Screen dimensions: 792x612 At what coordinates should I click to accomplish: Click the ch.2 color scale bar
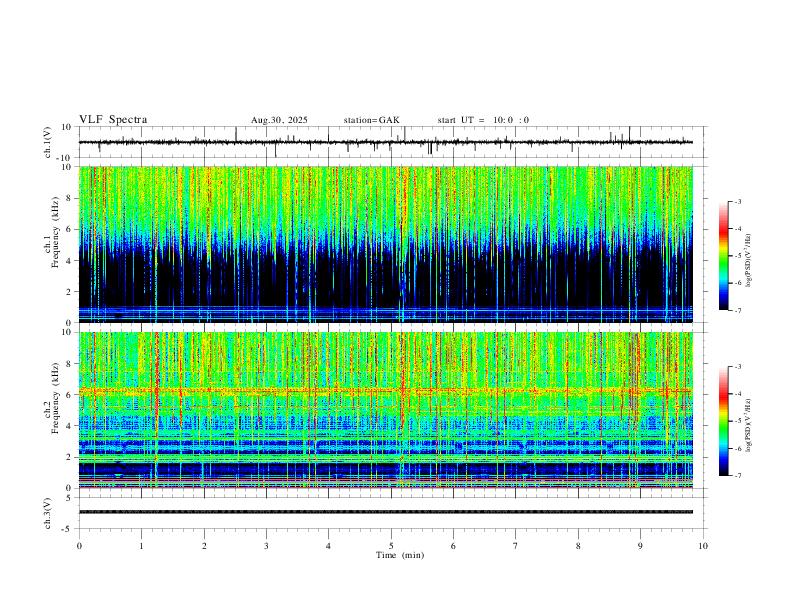[x=723, y=421]
